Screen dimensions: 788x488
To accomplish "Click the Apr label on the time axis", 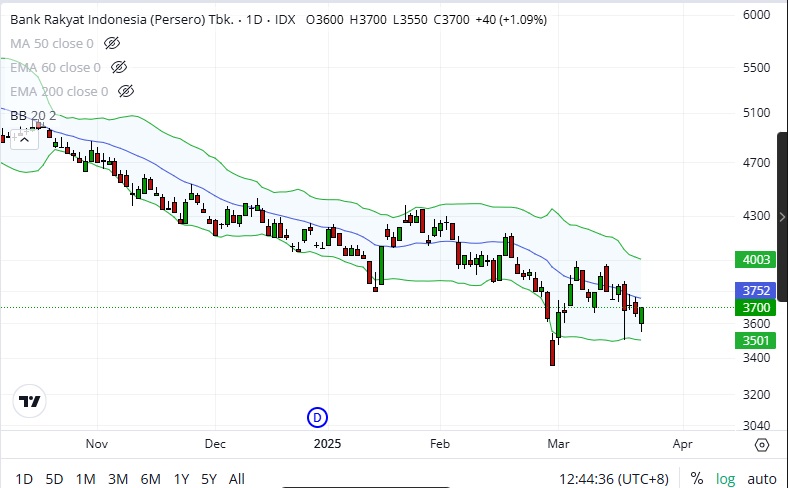I will point(682,444).
